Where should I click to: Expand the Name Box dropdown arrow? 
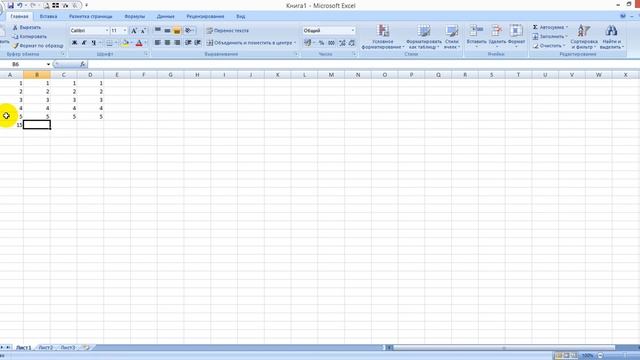click(48, 64)
